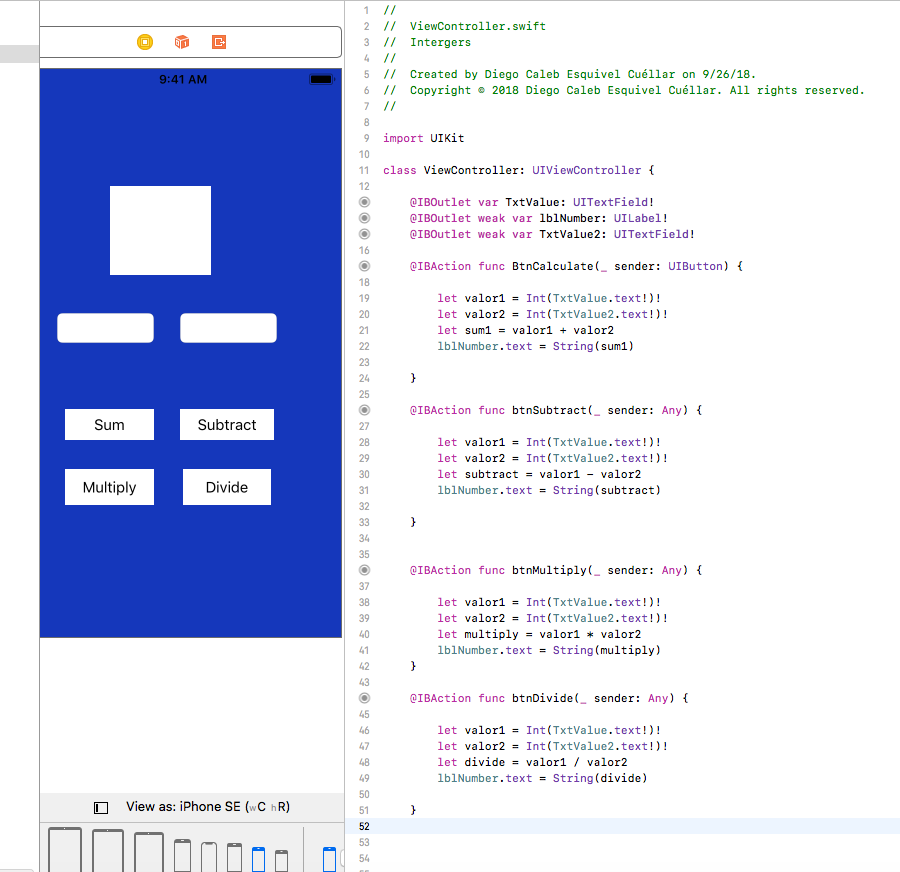Click 'let subtract = valor1 - valor2' line
The height and width of the screenshot is (872, 900).
pos(539,475)
